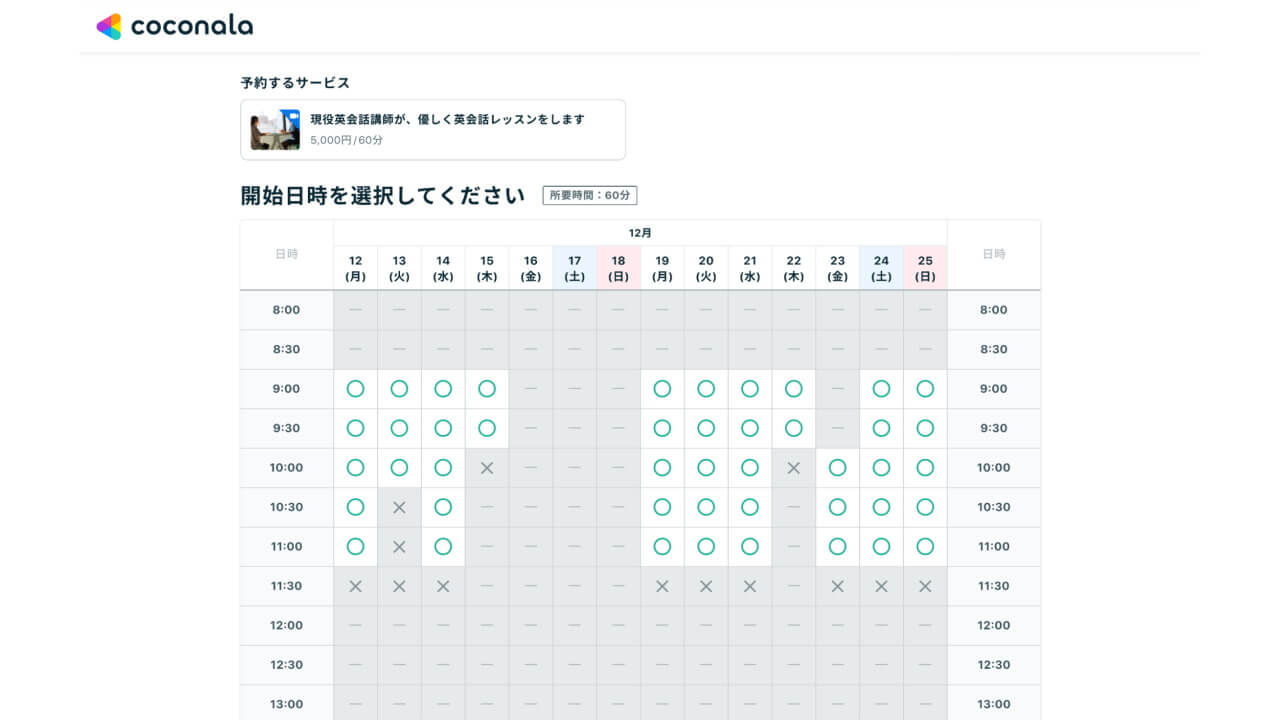Select the 11:00 slot on Monday the 12th
Viewport: 1280px width, 720px height.
tap(355, 547)
